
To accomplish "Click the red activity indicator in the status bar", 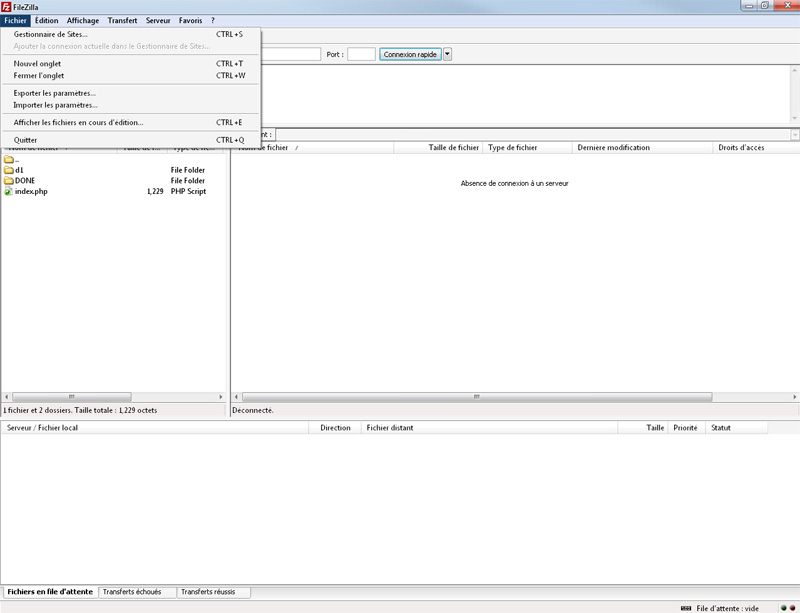I will (x=792, y=608).
